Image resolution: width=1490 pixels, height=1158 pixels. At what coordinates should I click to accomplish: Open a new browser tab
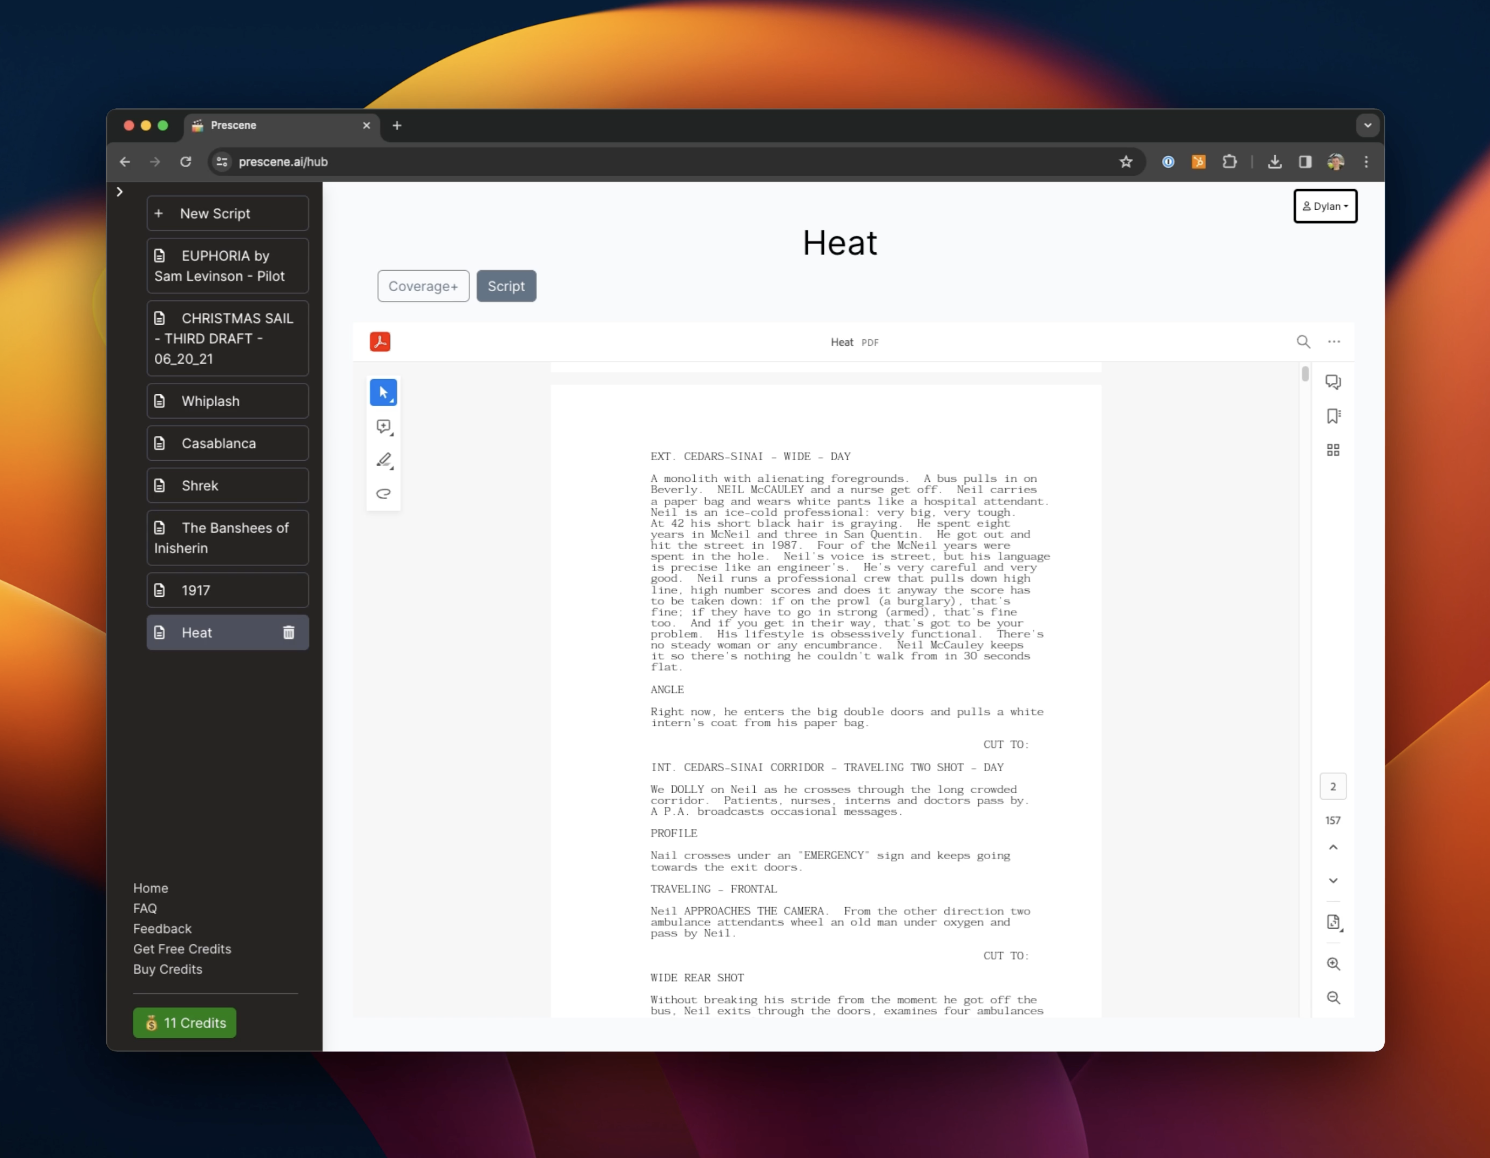click(397, 126)
